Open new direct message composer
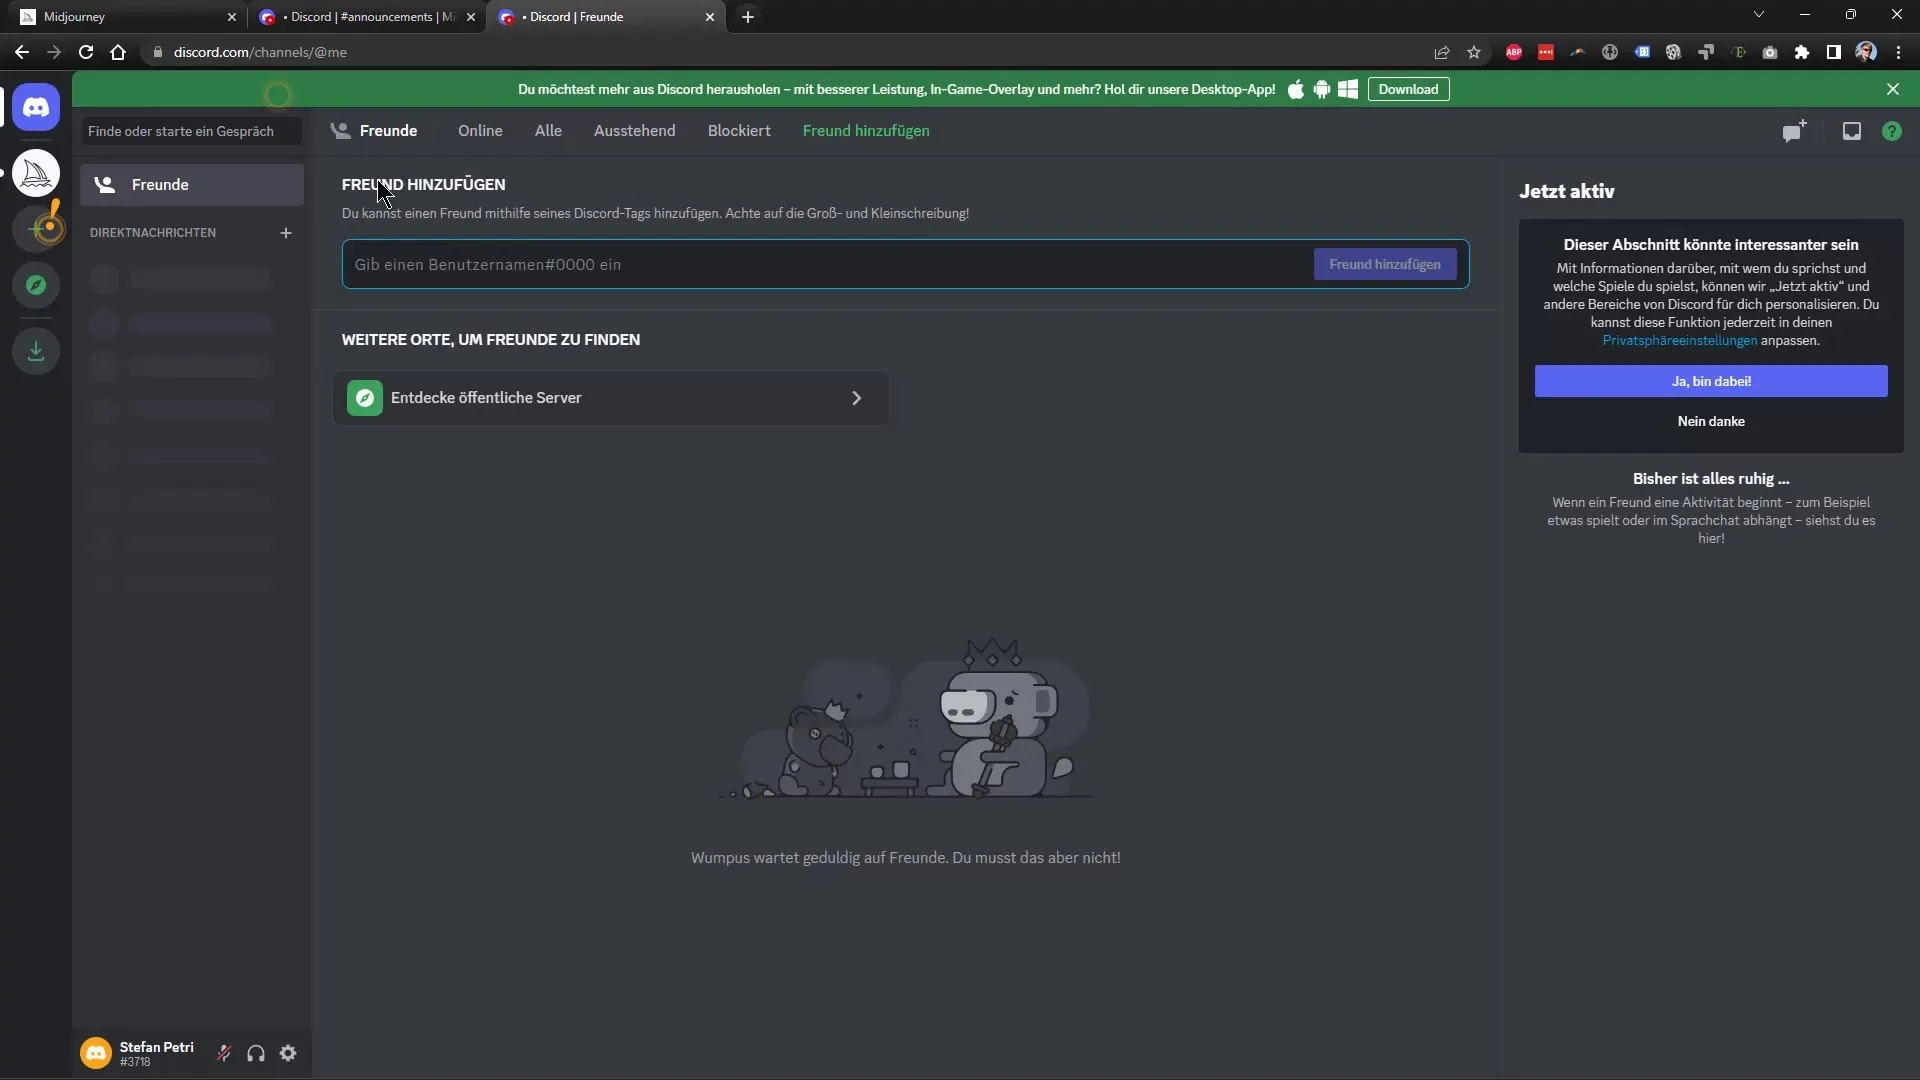Image resolution: width=1920 pixels, height=1080 pixels. click(x=285, y=232)
